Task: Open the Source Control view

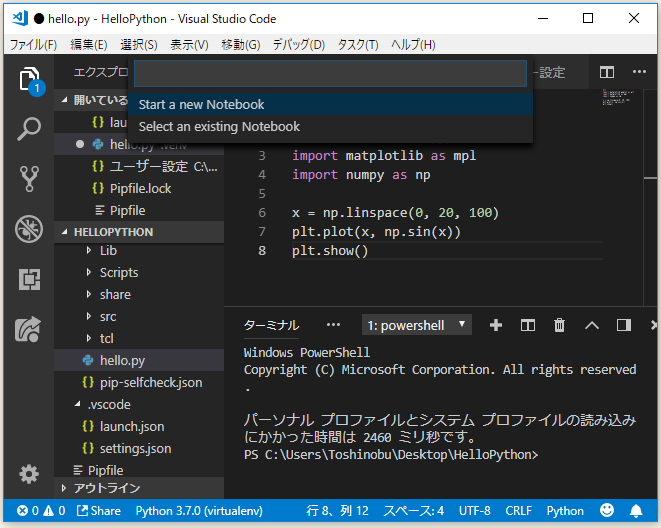Action: coord(29,179)
